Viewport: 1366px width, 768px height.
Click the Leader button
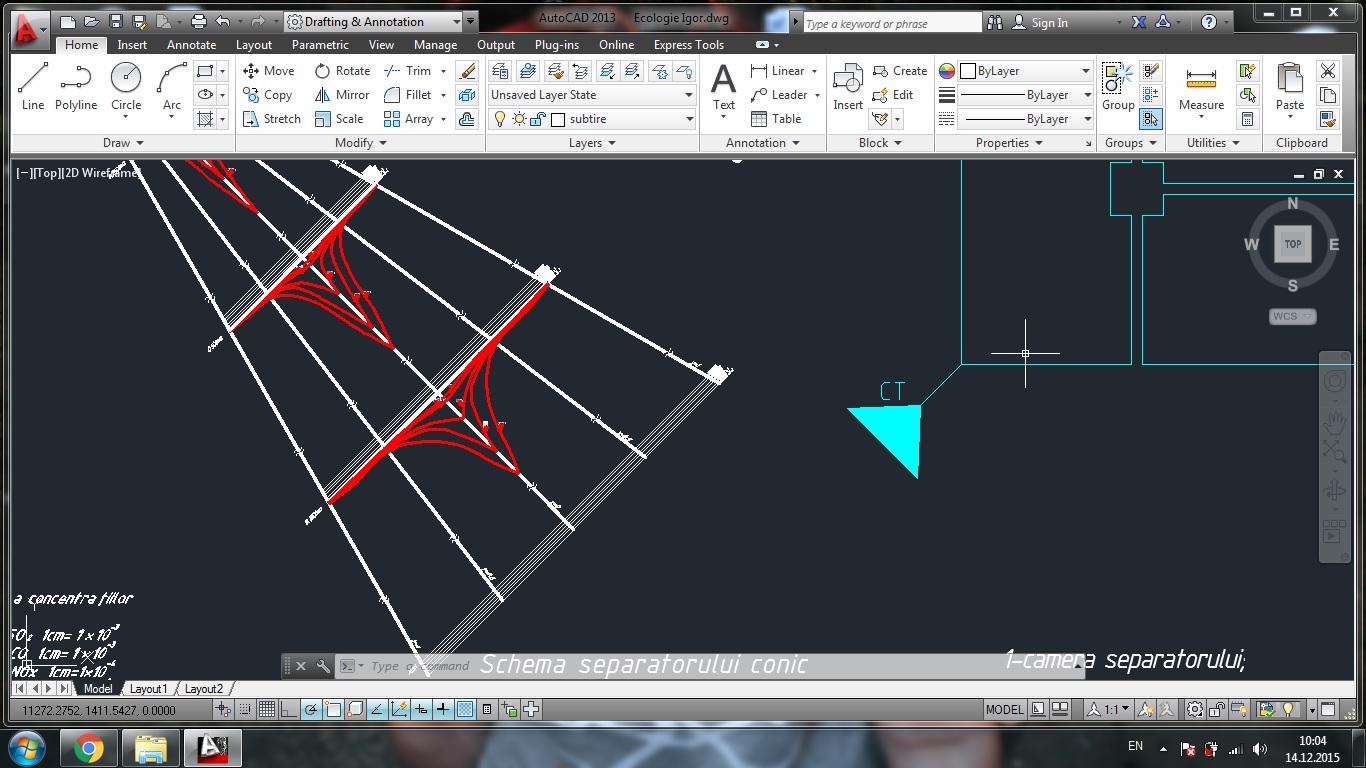tap(780, 95)
